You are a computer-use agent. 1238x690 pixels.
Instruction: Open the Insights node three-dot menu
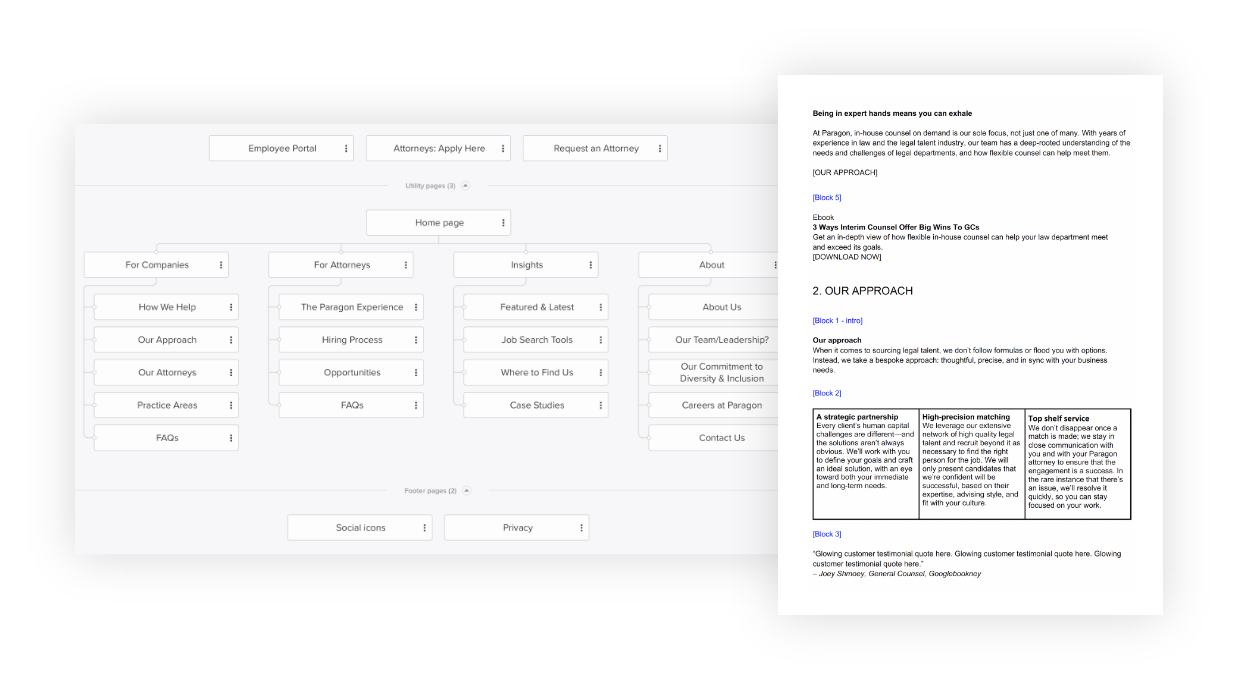(x=591, y=265)
